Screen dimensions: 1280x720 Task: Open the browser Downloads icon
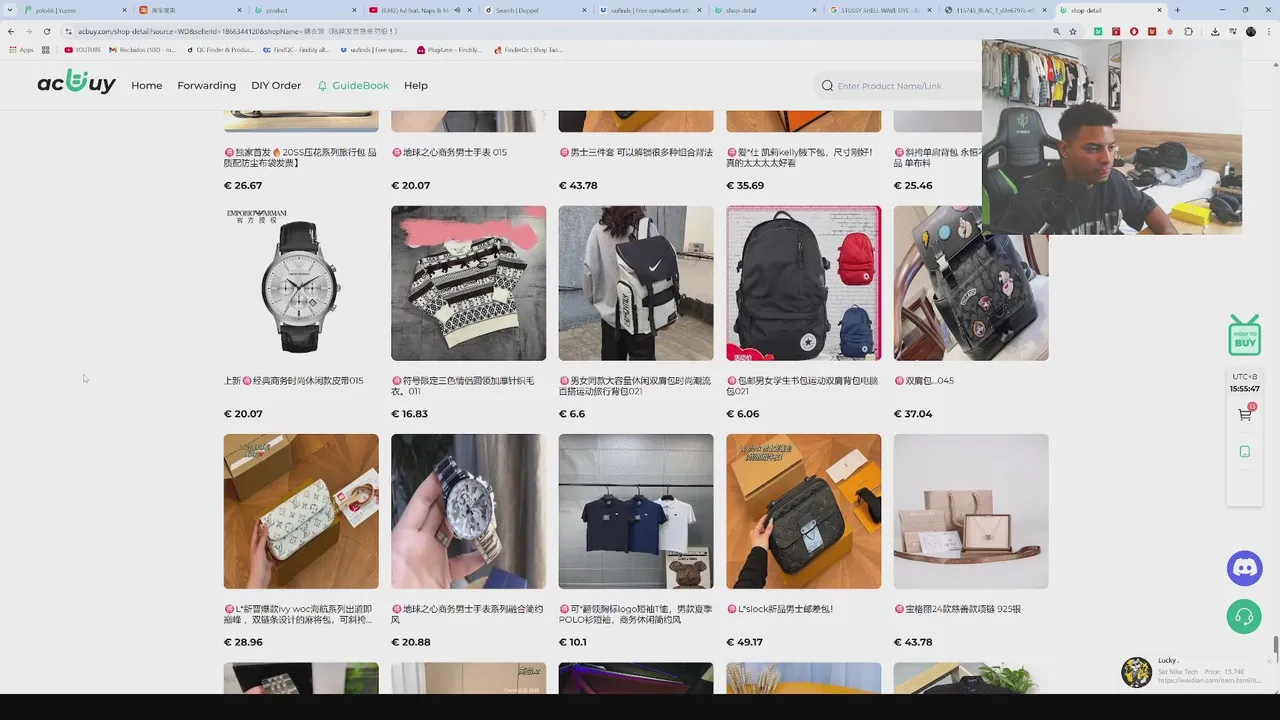tap(1214, 31)
